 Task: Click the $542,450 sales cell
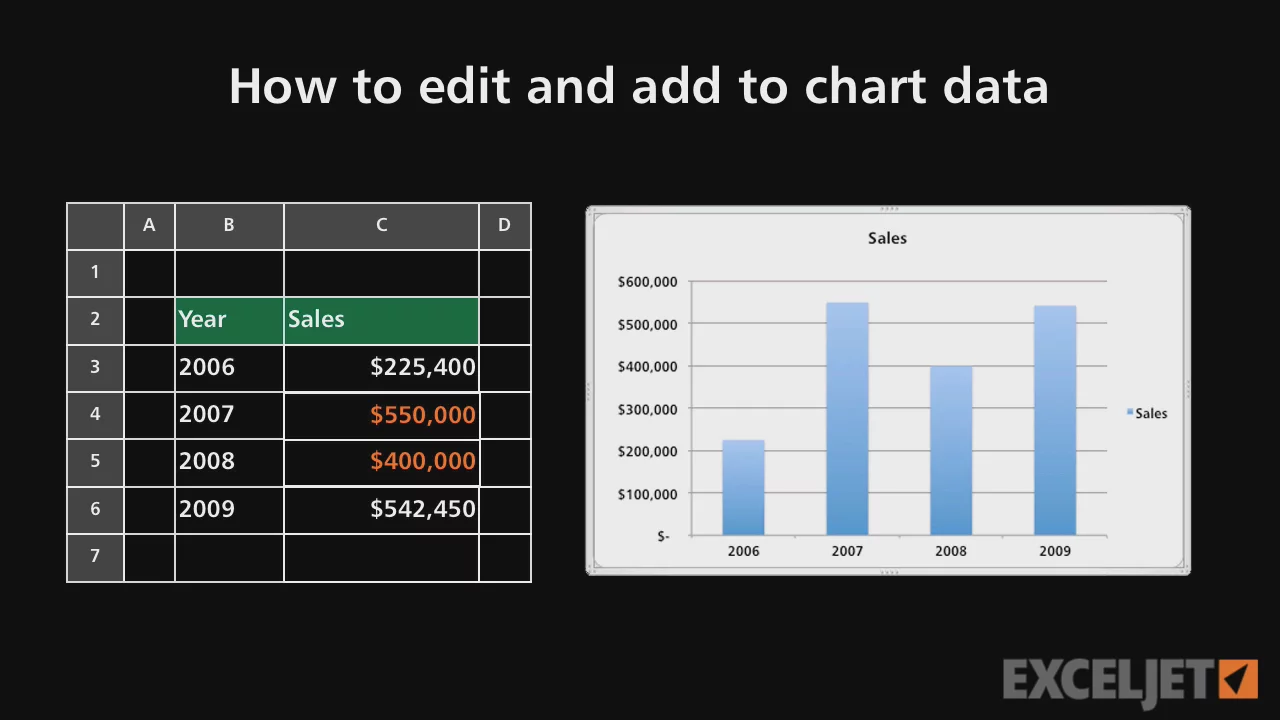[381, 509]
